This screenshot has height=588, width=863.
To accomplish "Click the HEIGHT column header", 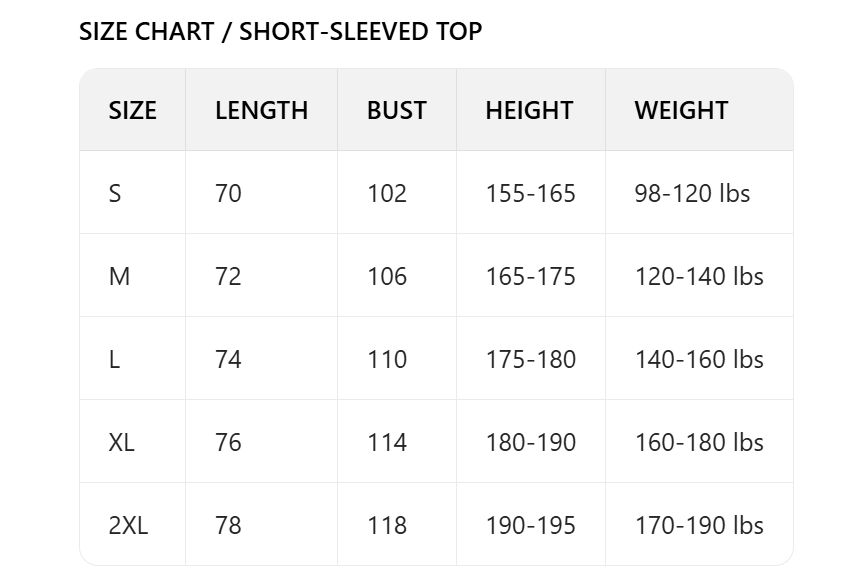I will coord(529,110).
